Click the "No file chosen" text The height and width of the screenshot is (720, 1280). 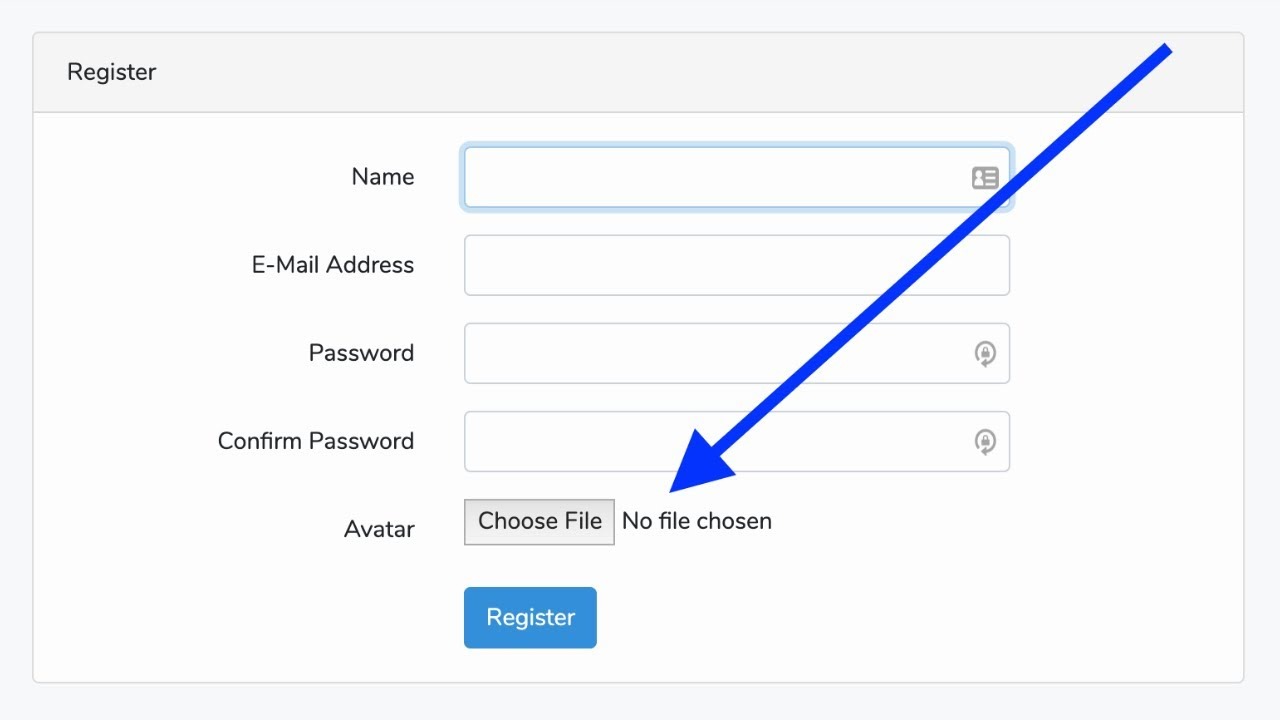tap(697, 522)
